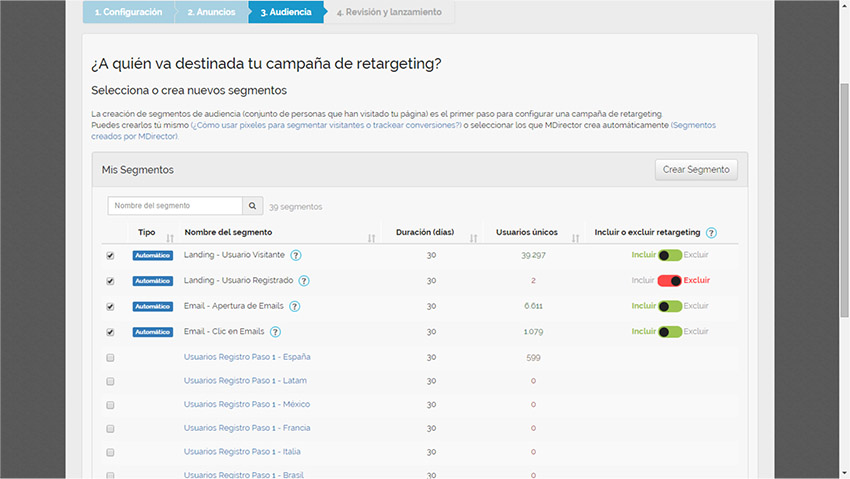Viewport: 850px width, 479px height.
Task: Uncheck Landing - Usuario Visitante checkbox
Action: 111,256
